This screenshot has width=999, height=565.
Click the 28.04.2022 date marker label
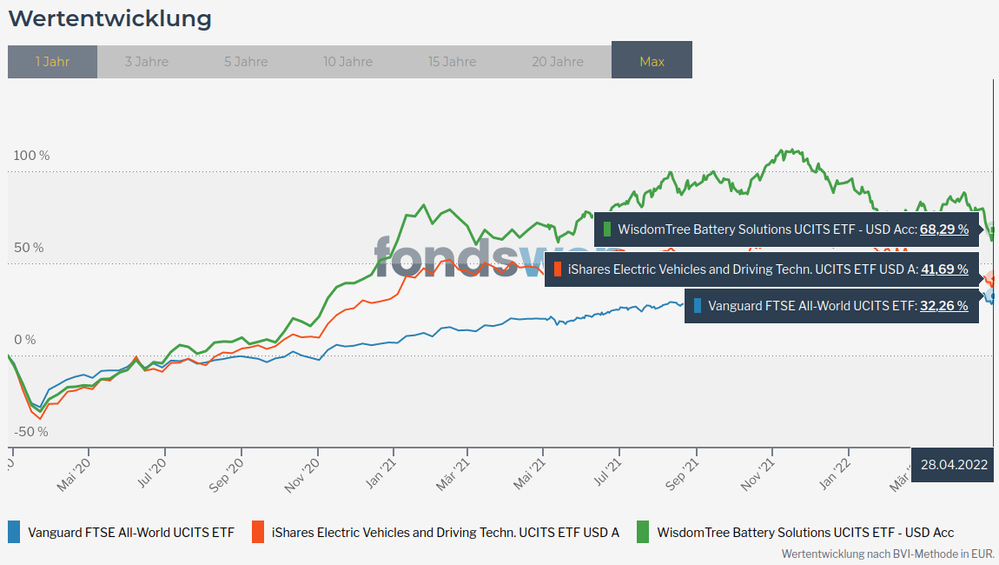point(955,464)
